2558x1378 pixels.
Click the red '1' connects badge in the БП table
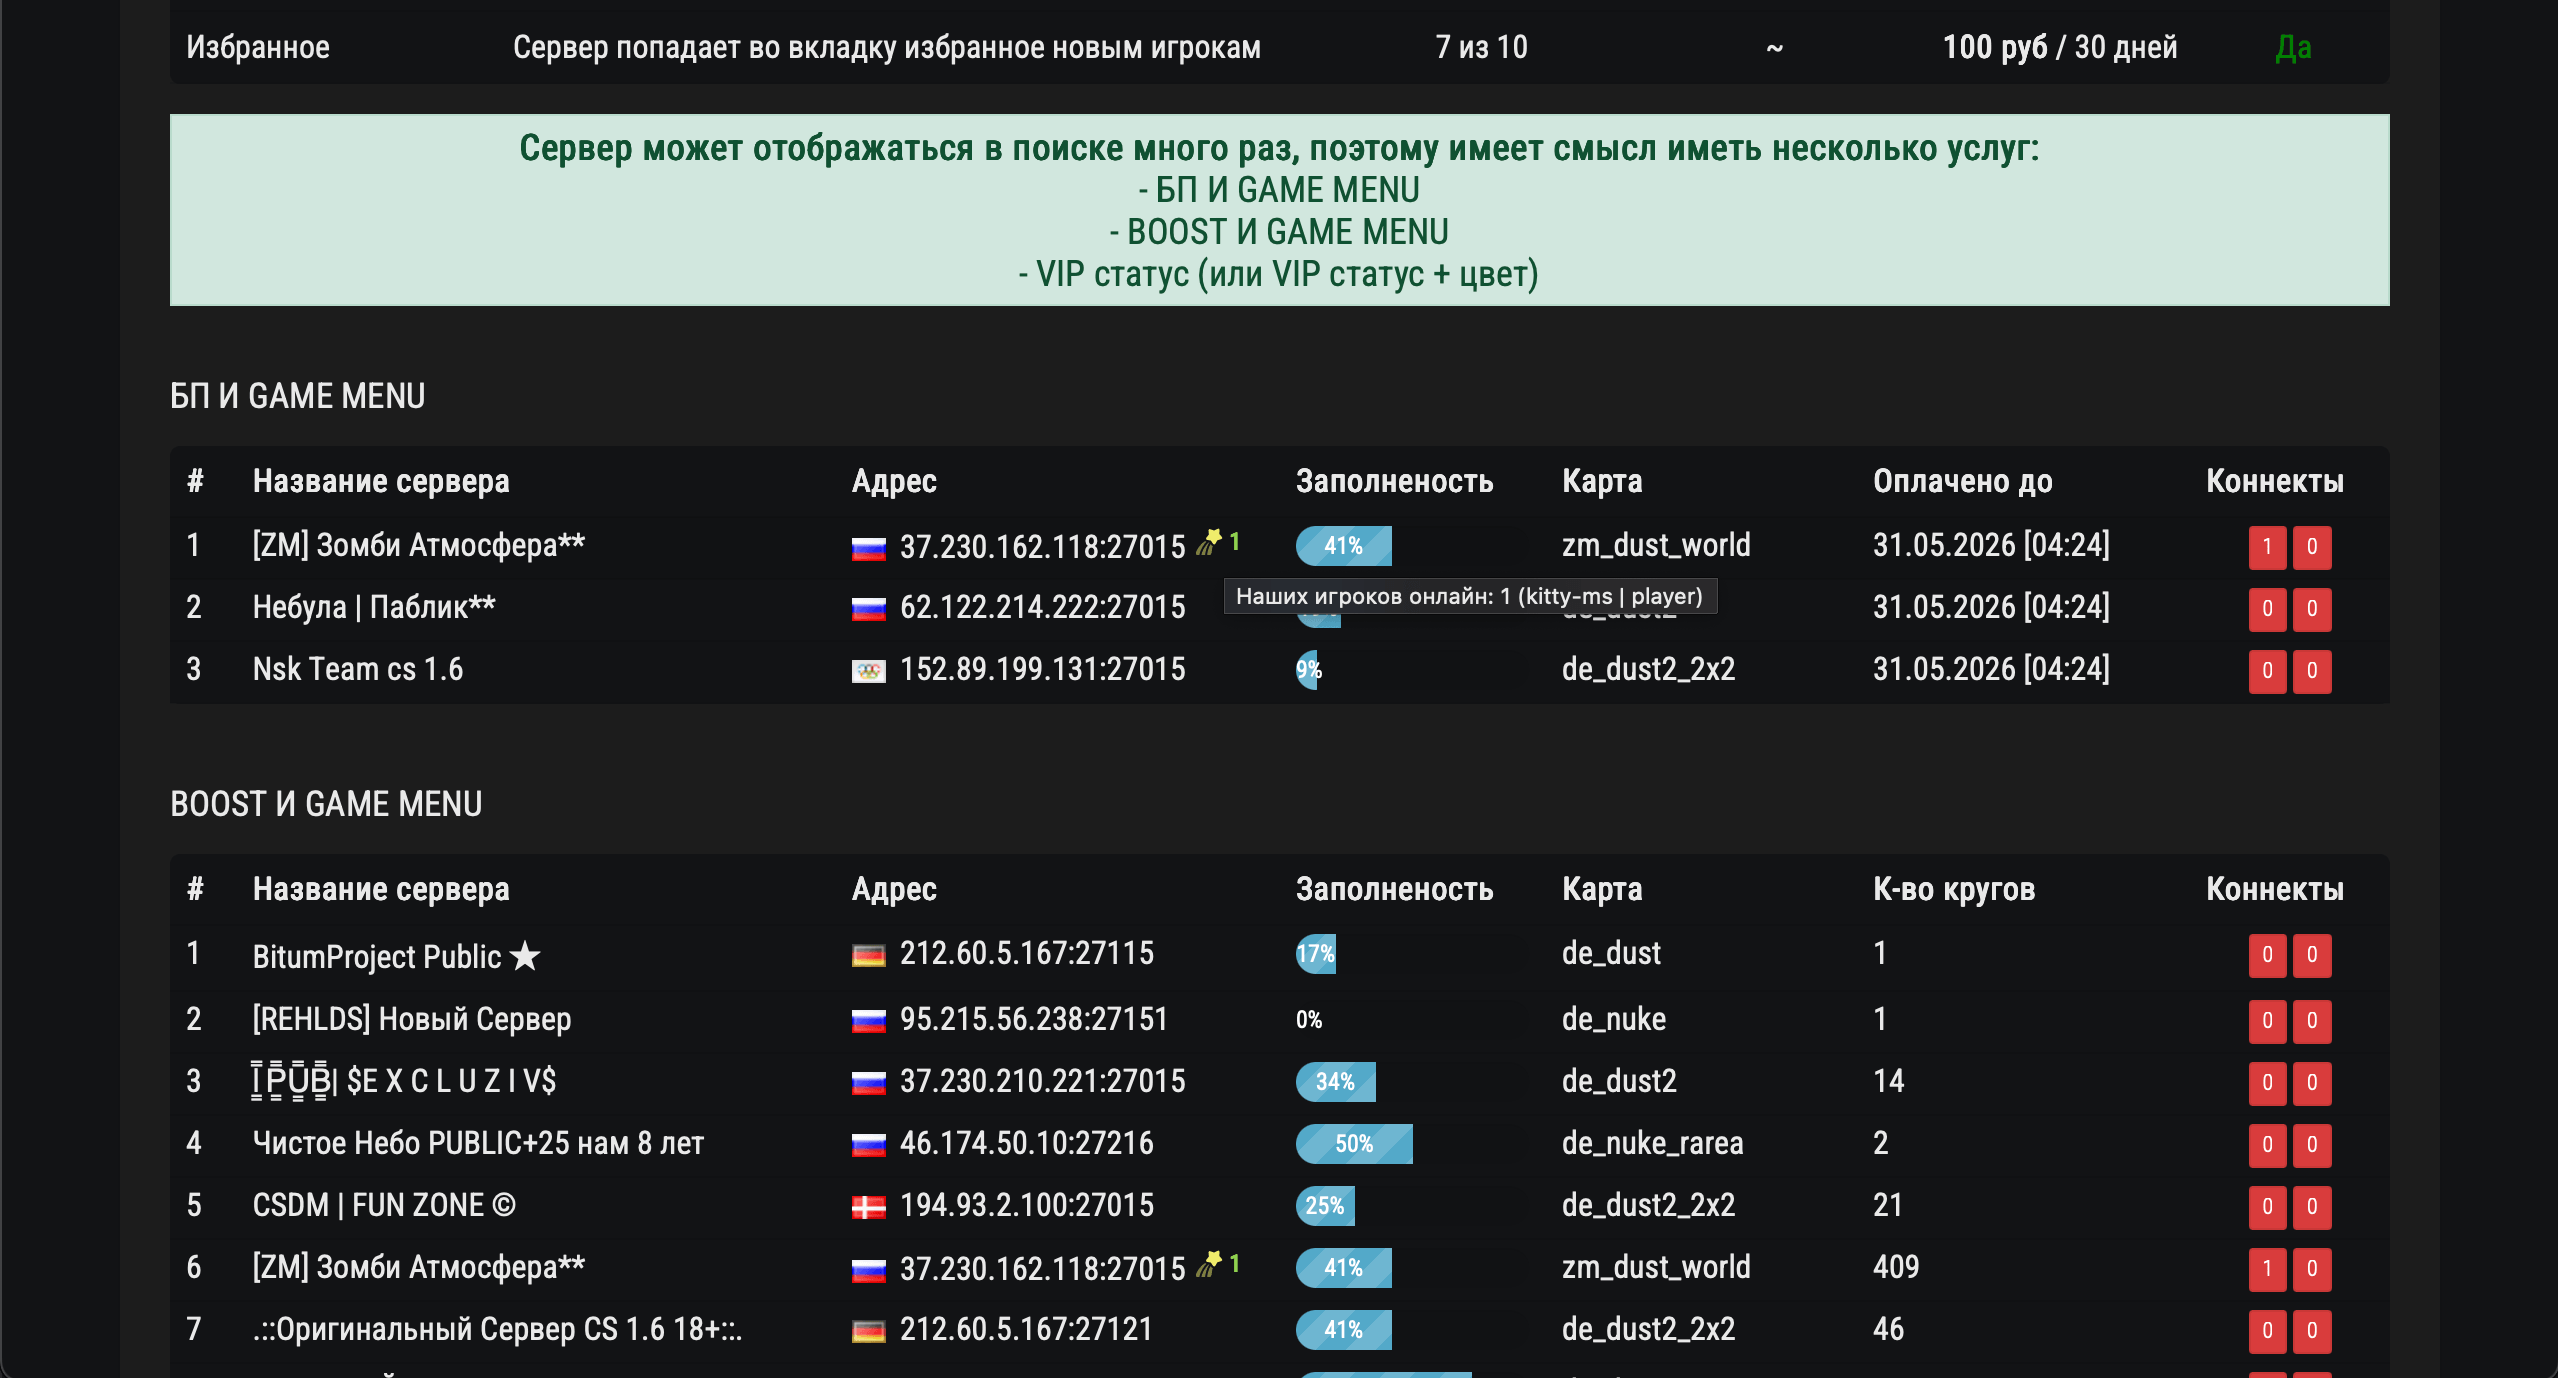[2267, 547]
